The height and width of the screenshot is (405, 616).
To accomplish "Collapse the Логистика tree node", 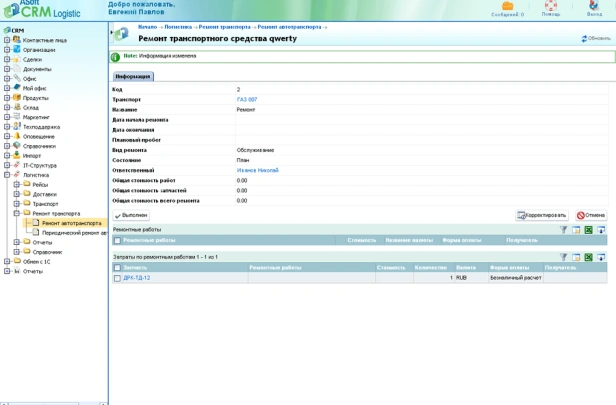I will [x=7, y=175].
